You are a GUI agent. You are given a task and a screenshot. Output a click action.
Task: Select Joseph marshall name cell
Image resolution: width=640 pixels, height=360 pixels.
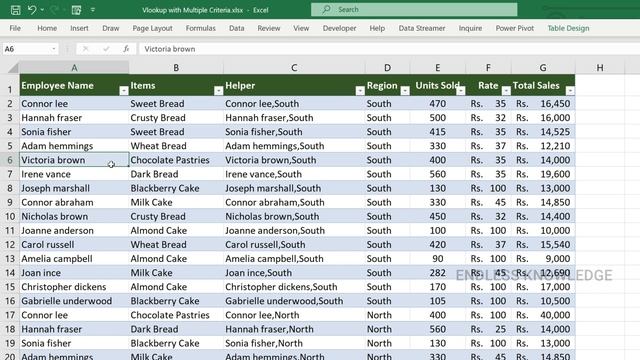coord(74,188)
